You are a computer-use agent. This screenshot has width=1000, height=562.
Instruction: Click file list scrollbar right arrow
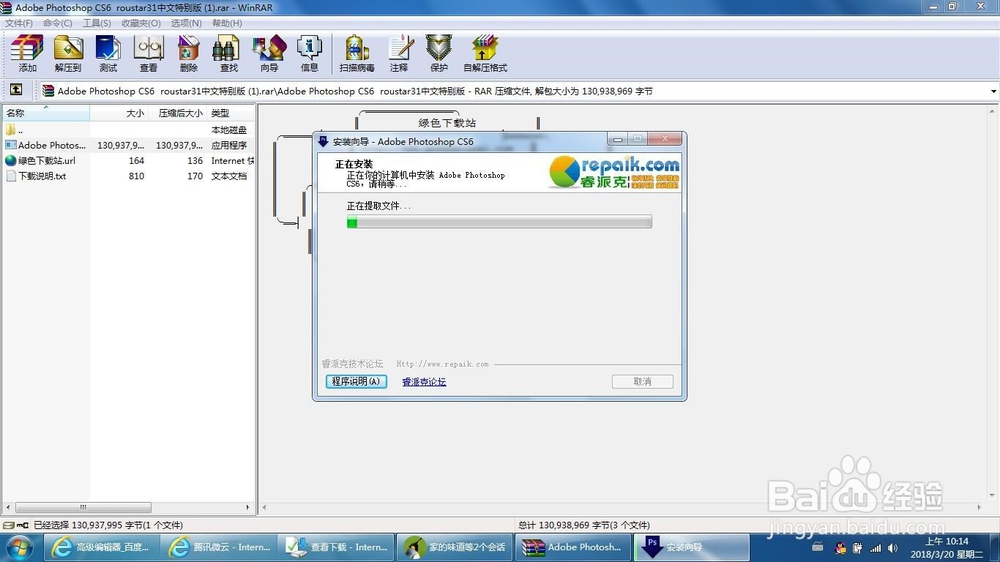tap(247, 508)
